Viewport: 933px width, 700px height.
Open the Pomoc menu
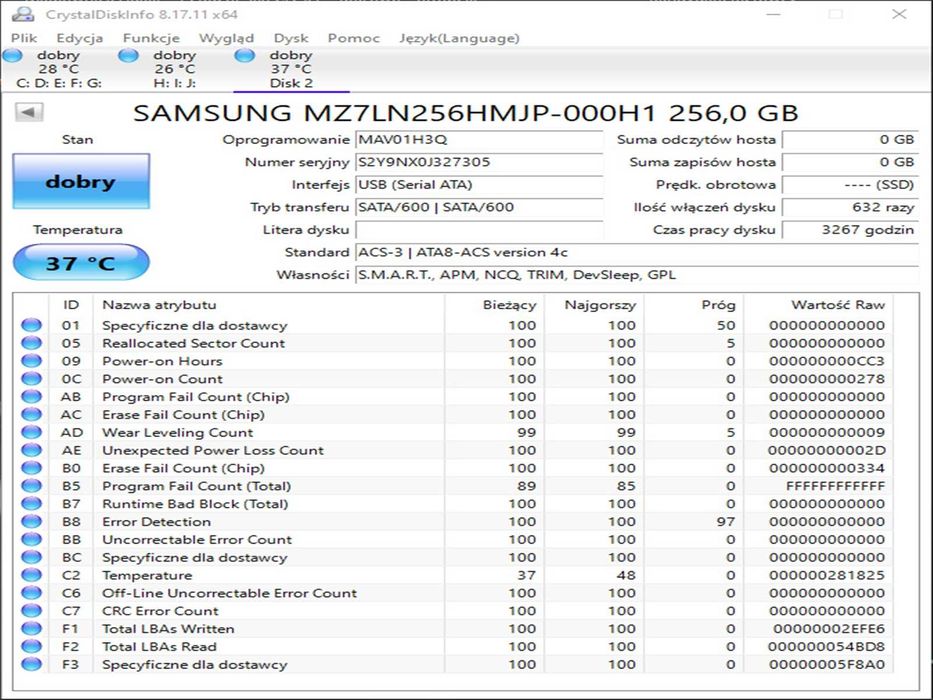[x=353, y=38]
